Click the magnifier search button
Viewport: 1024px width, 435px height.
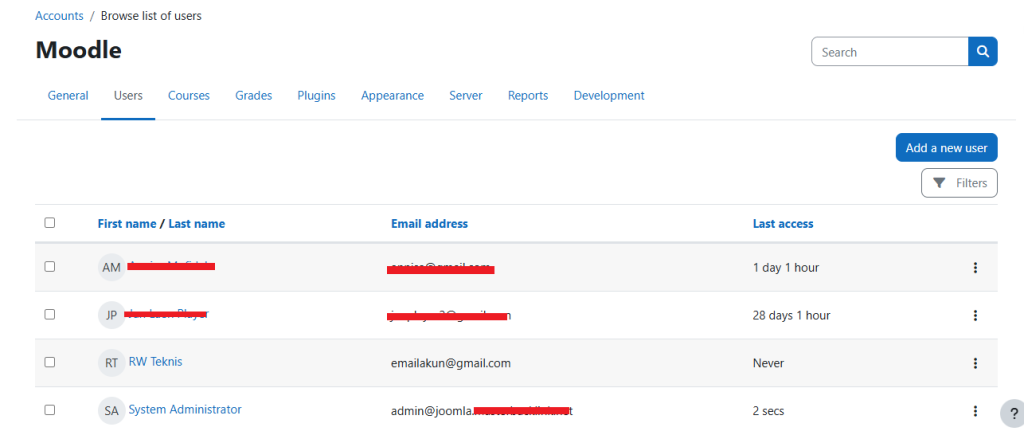point(983,52)
